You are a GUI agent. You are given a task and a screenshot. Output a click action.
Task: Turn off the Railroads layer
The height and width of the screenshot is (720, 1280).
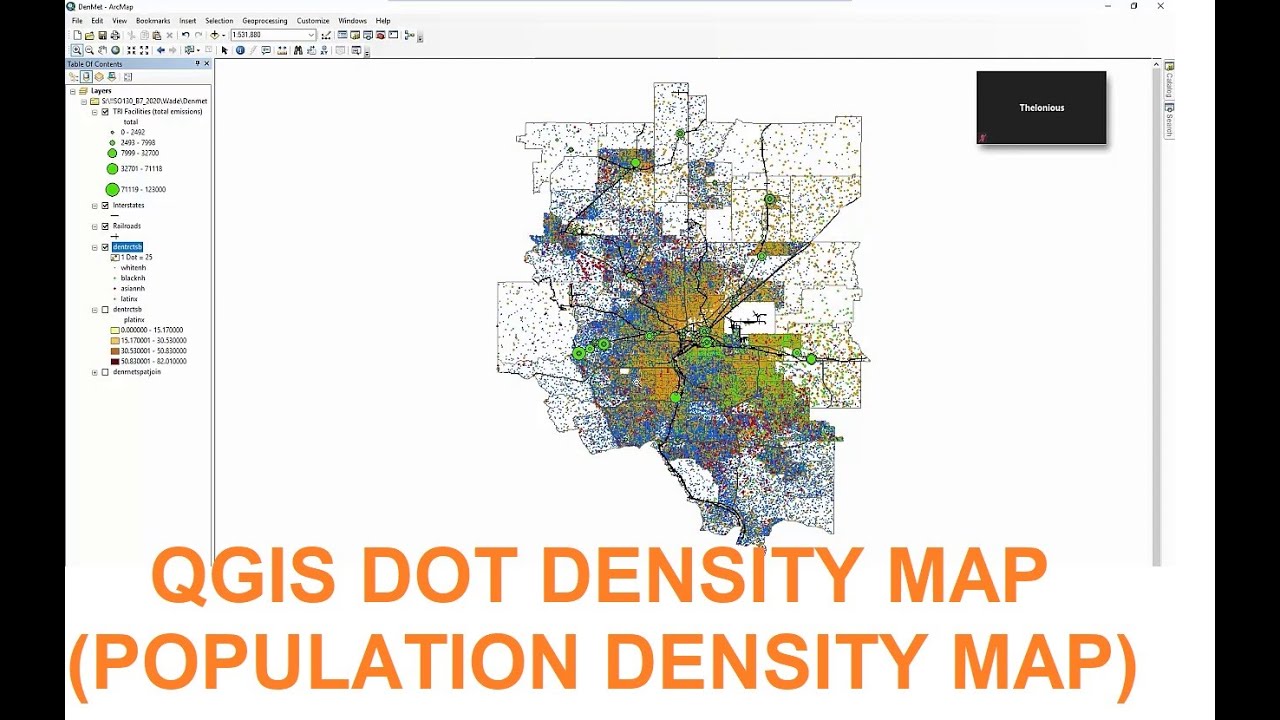click(105, 226)
